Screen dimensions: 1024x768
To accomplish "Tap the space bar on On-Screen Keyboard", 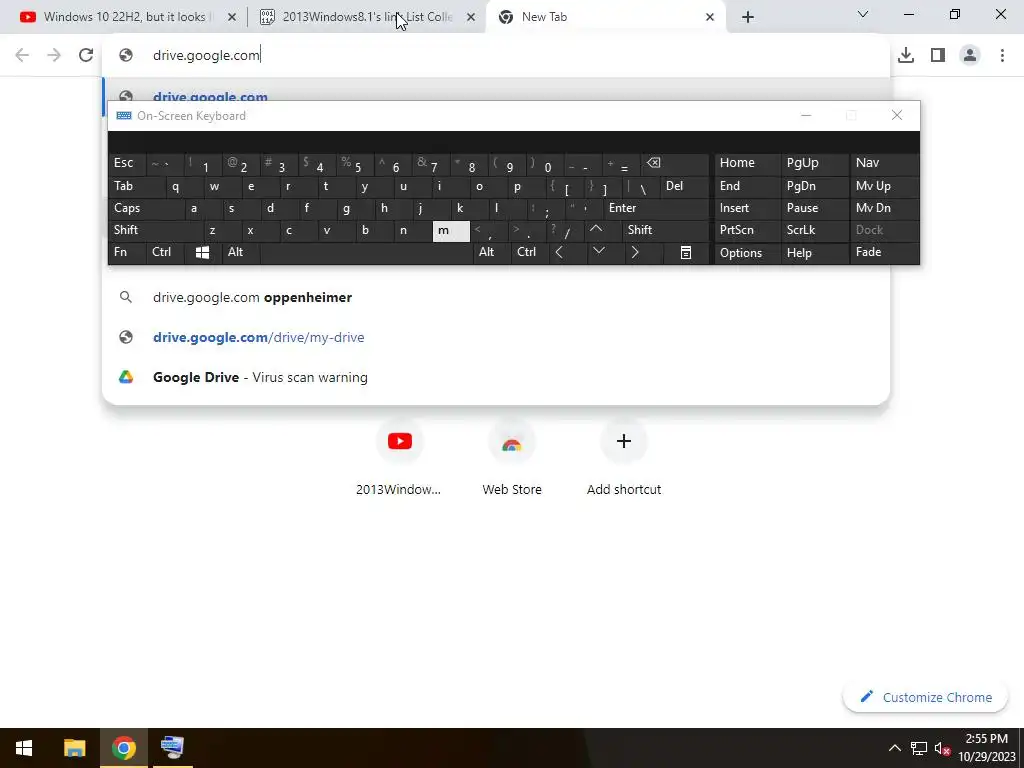I will coord(366,253).
